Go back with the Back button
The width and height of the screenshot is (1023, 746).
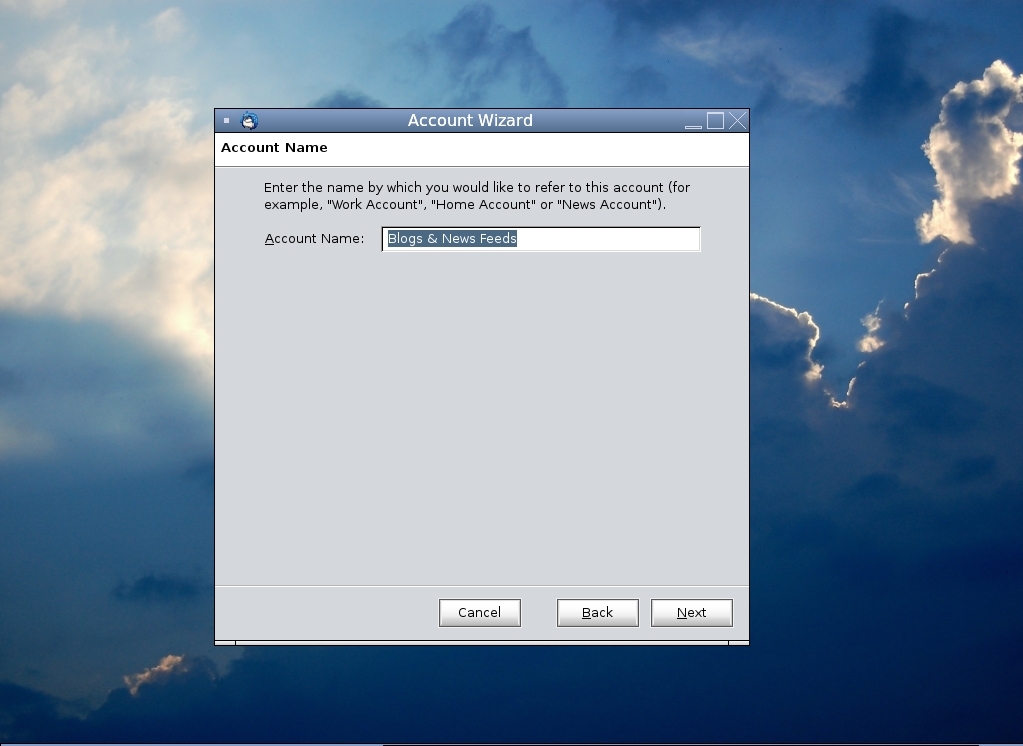point(598,613)
